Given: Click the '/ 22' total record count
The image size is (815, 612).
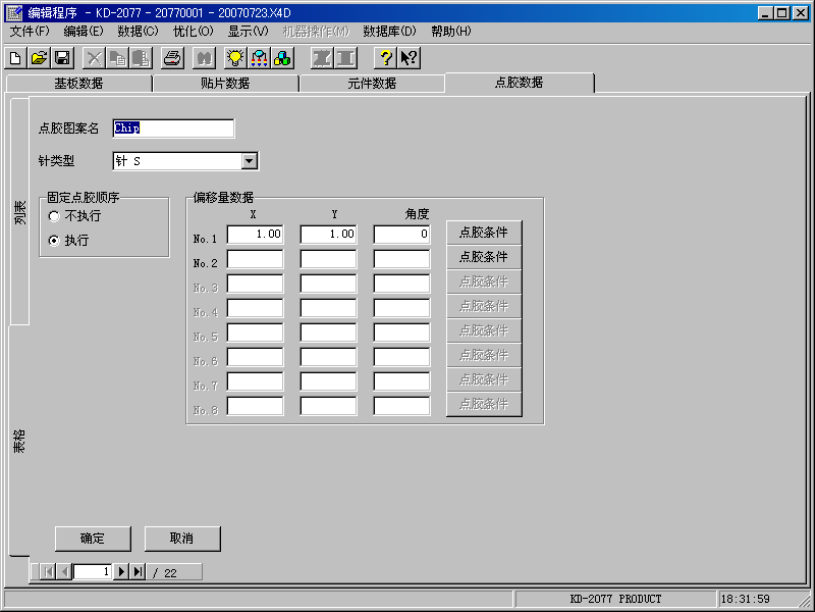Looking at the screenshot, I should [165, 572].
